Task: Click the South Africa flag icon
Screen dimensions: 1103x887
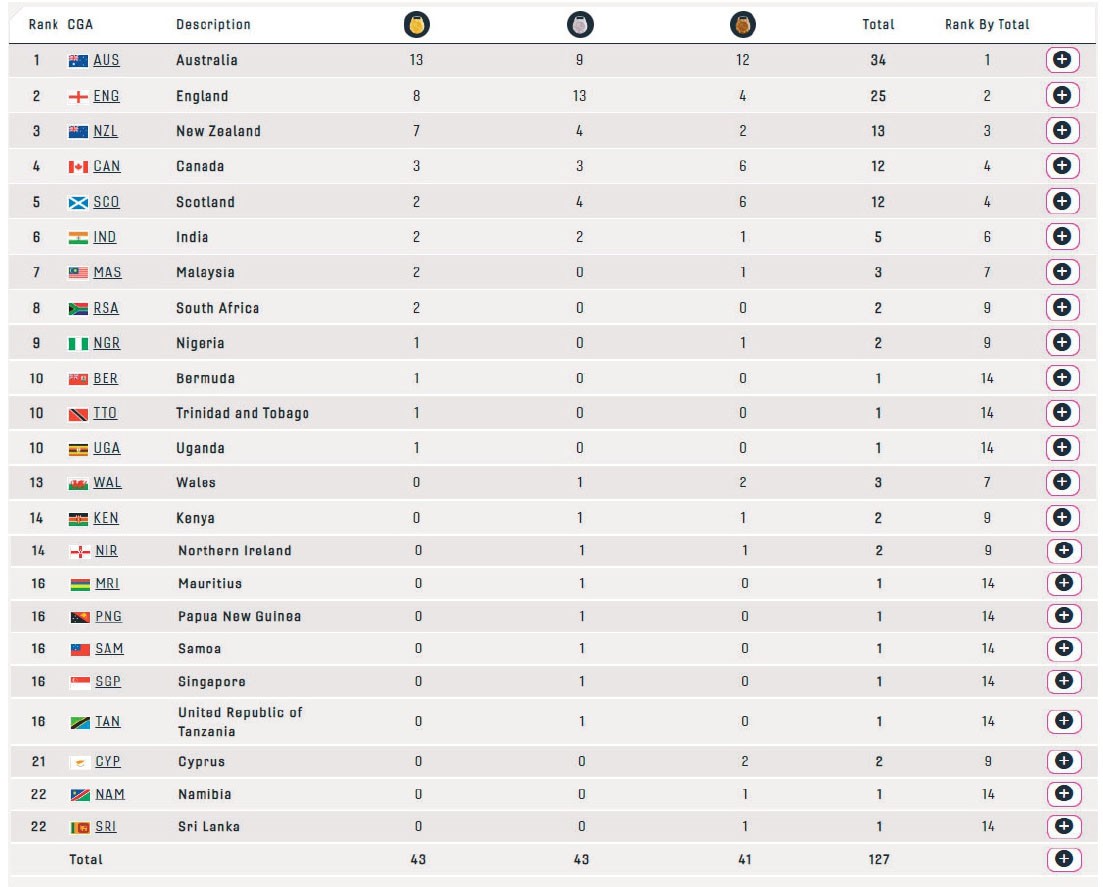Action: 79,309
